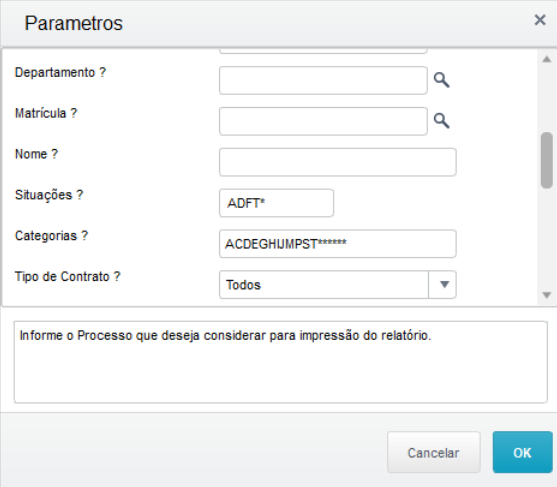Click the Parametros title text
The image size is (557, 487).
[74, 23]
